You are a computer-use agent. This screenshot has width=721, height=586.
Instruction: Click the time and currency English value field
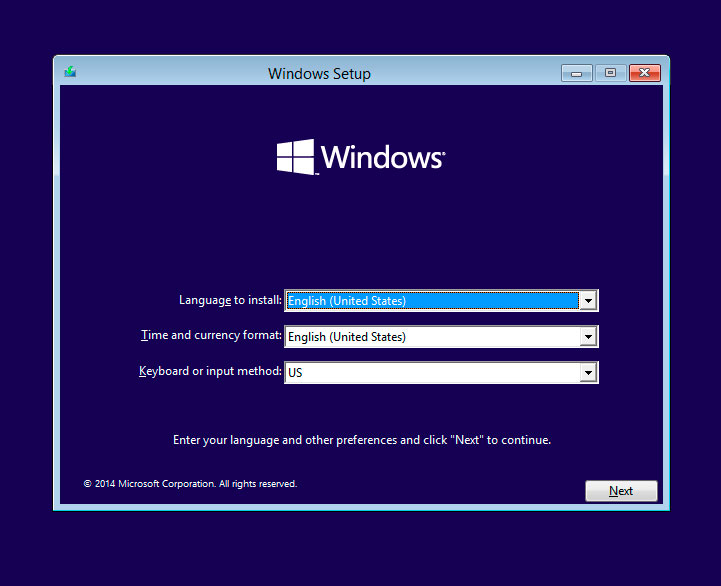431,337
